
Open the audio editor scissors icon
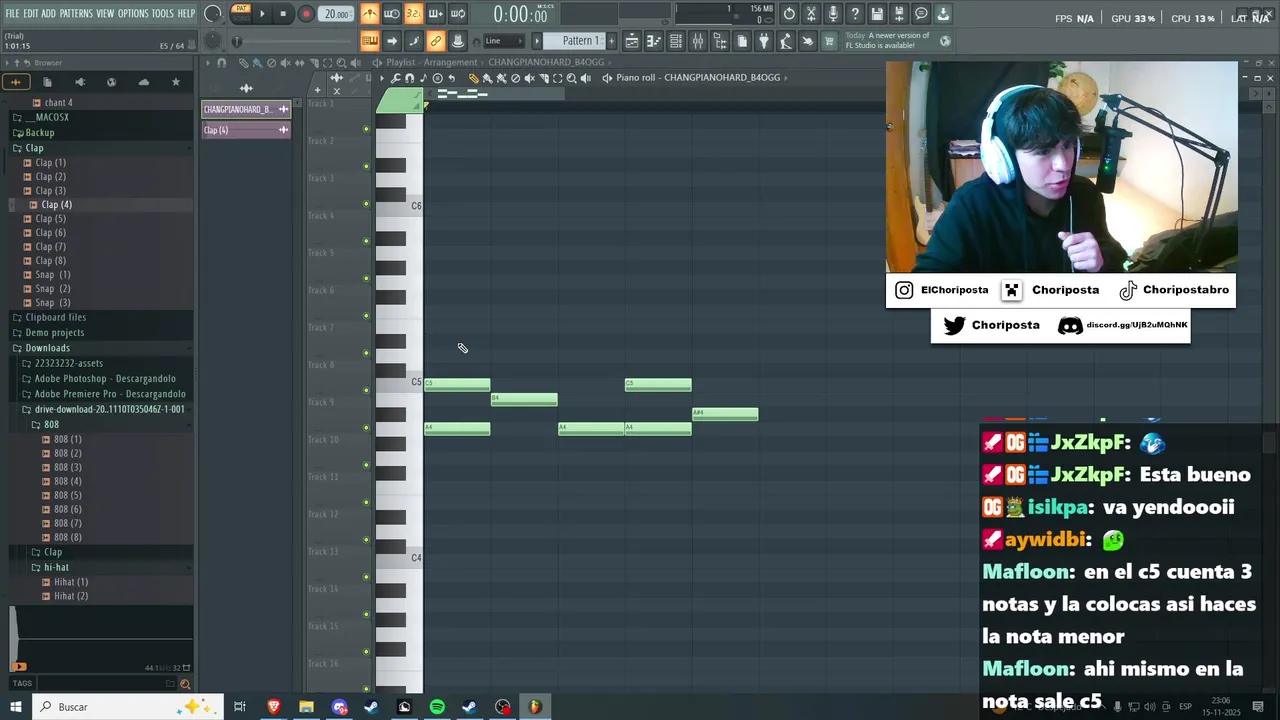811,14
